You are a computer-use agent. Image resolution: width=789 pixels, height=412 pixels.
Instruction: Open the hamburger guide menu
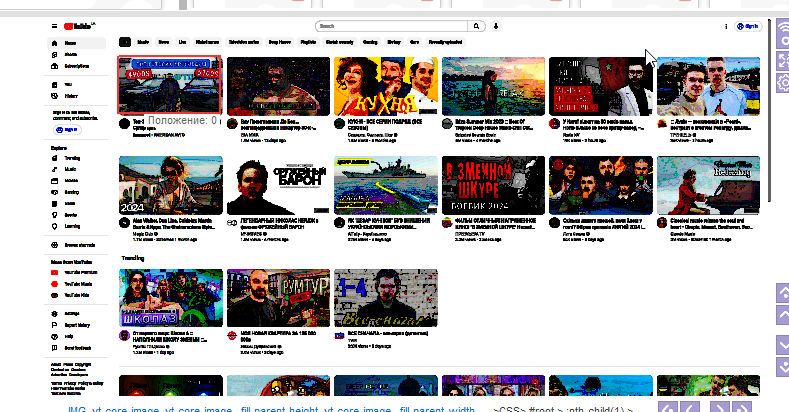coord(53,26)
